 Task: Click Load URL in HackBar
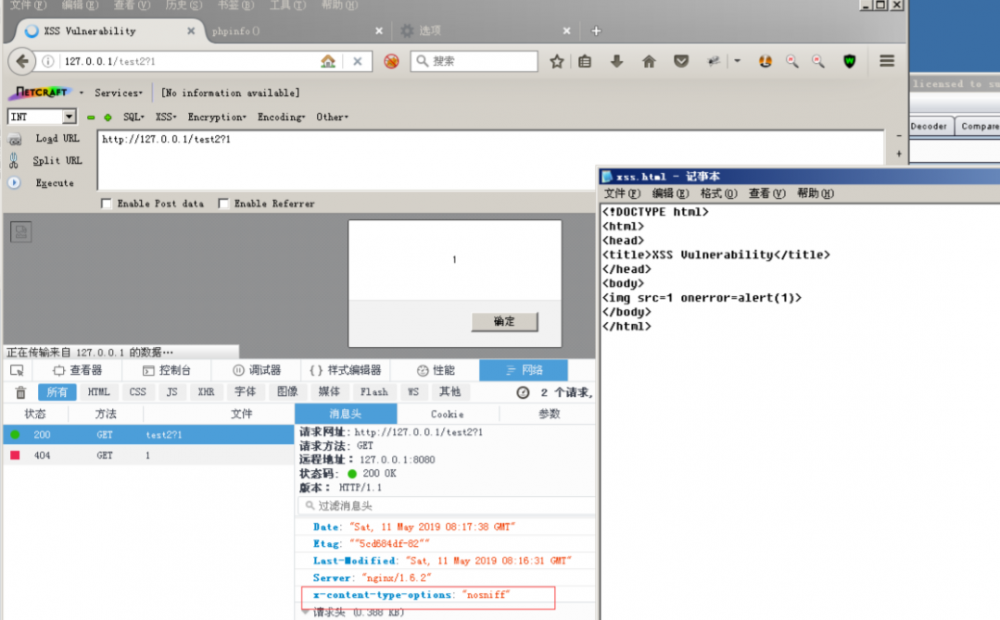pyautogui.click(x=57, y=138)
